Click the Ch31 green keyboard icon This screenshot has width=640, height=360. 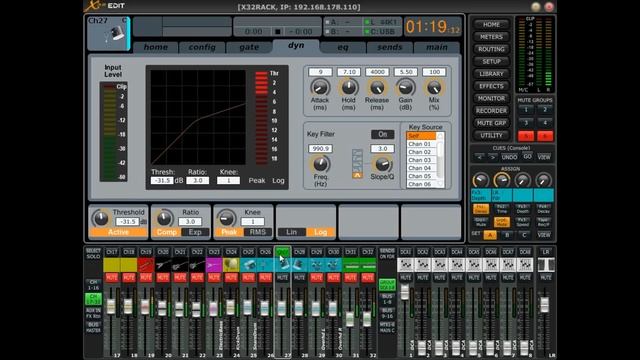click(x=351, y=265)
